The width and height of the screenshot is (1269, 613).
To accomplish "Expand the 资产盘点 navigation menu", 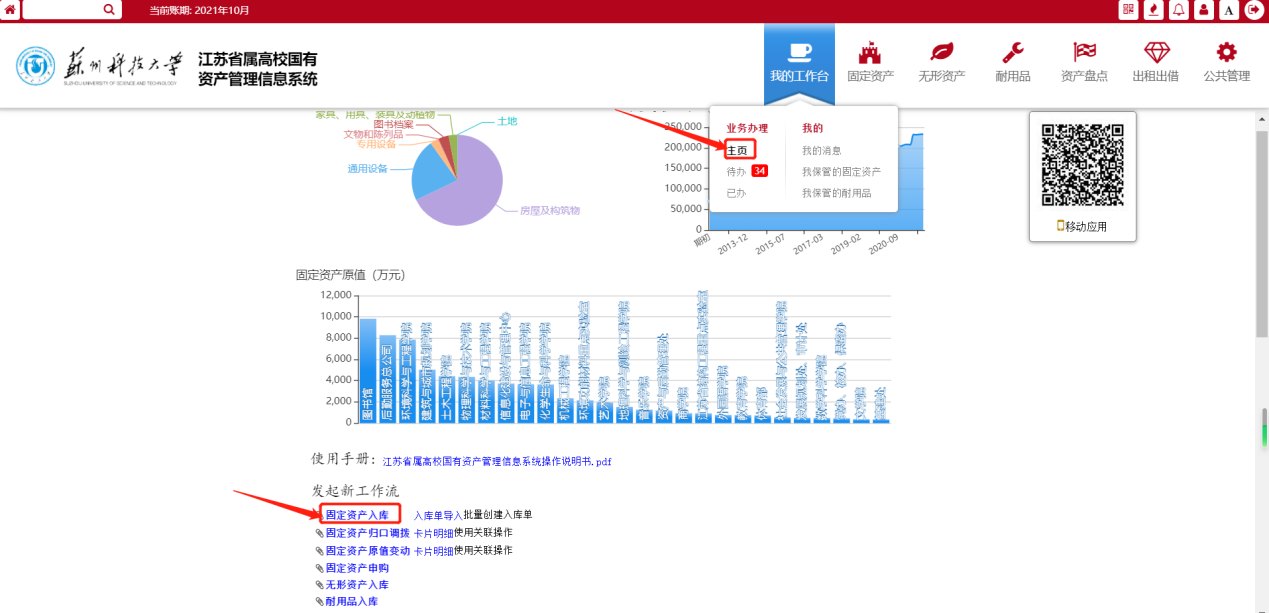I will (1084, 62).
